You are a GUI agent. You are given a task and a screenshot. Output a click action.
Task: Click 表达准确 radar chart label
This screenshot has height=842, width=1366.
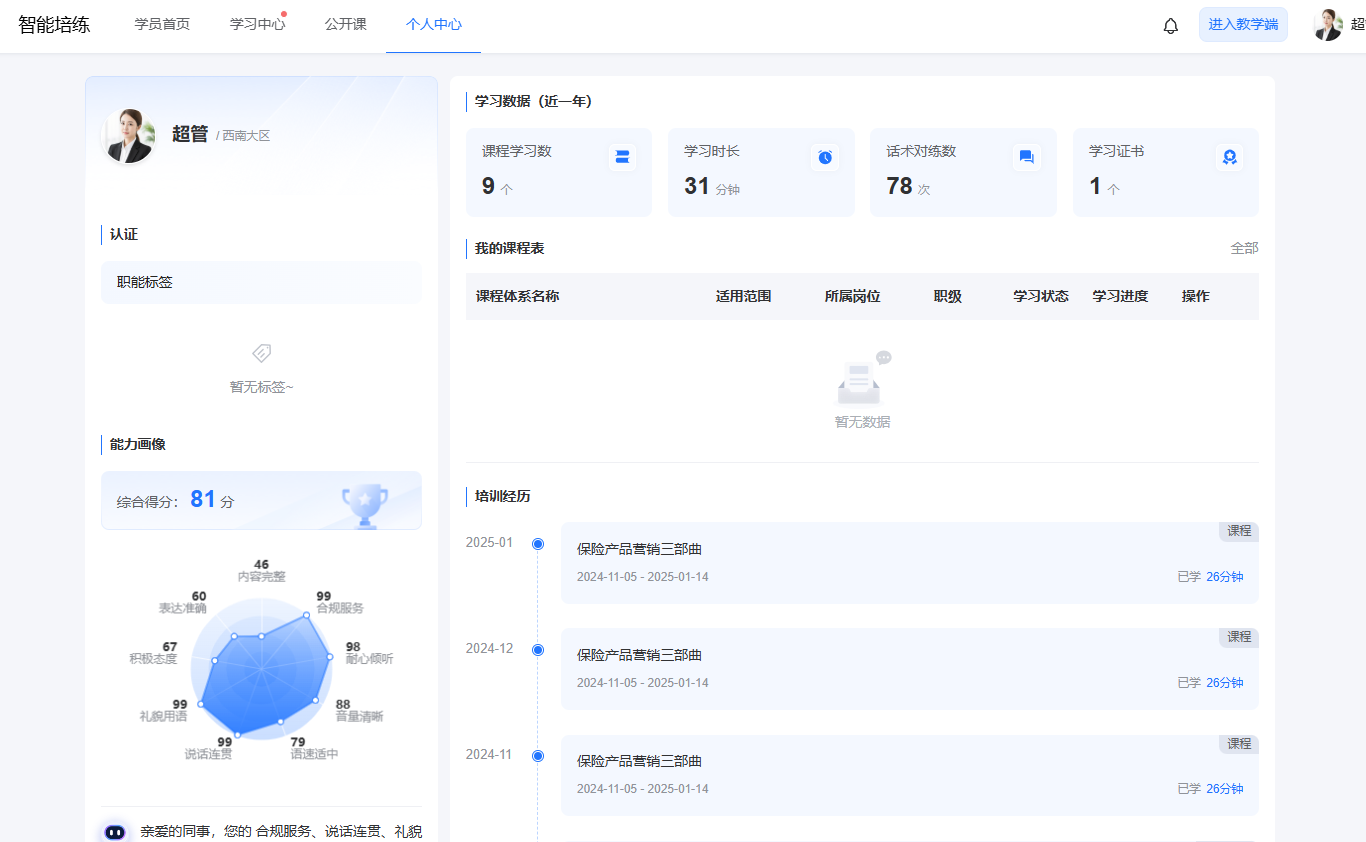point(182,608)
